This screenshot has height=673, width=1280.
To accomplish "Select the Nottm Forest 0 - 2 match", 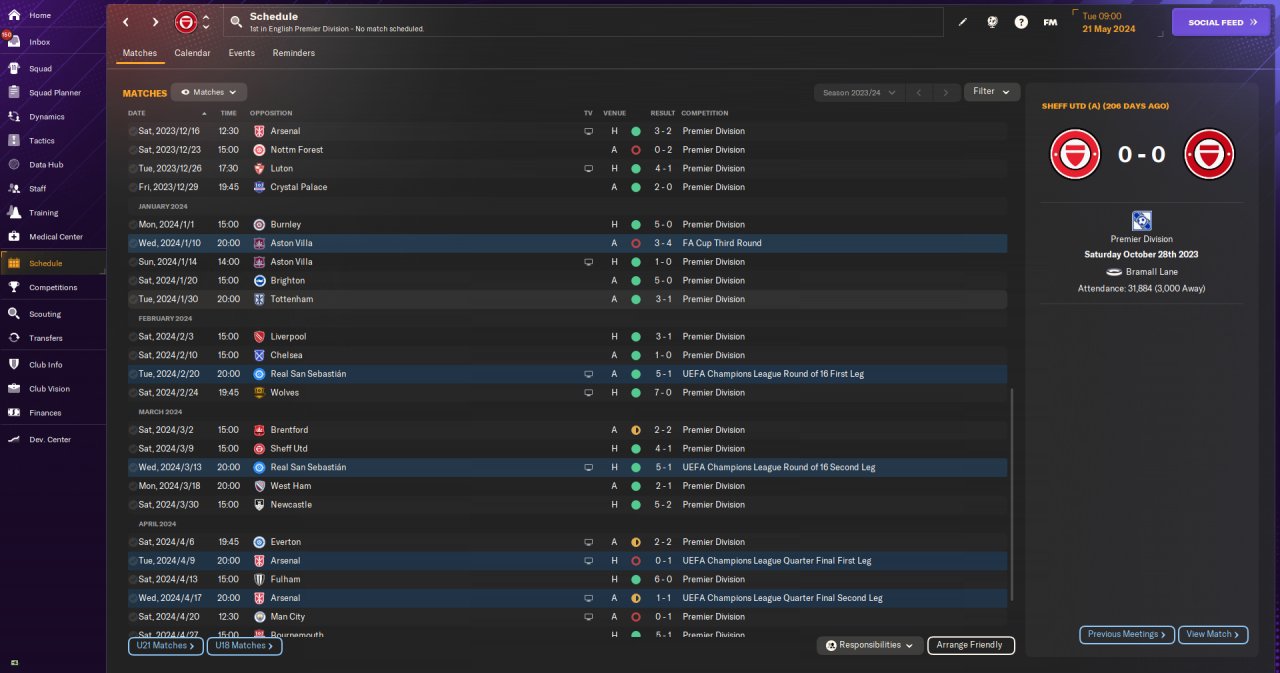I will [x=567, y=150].
